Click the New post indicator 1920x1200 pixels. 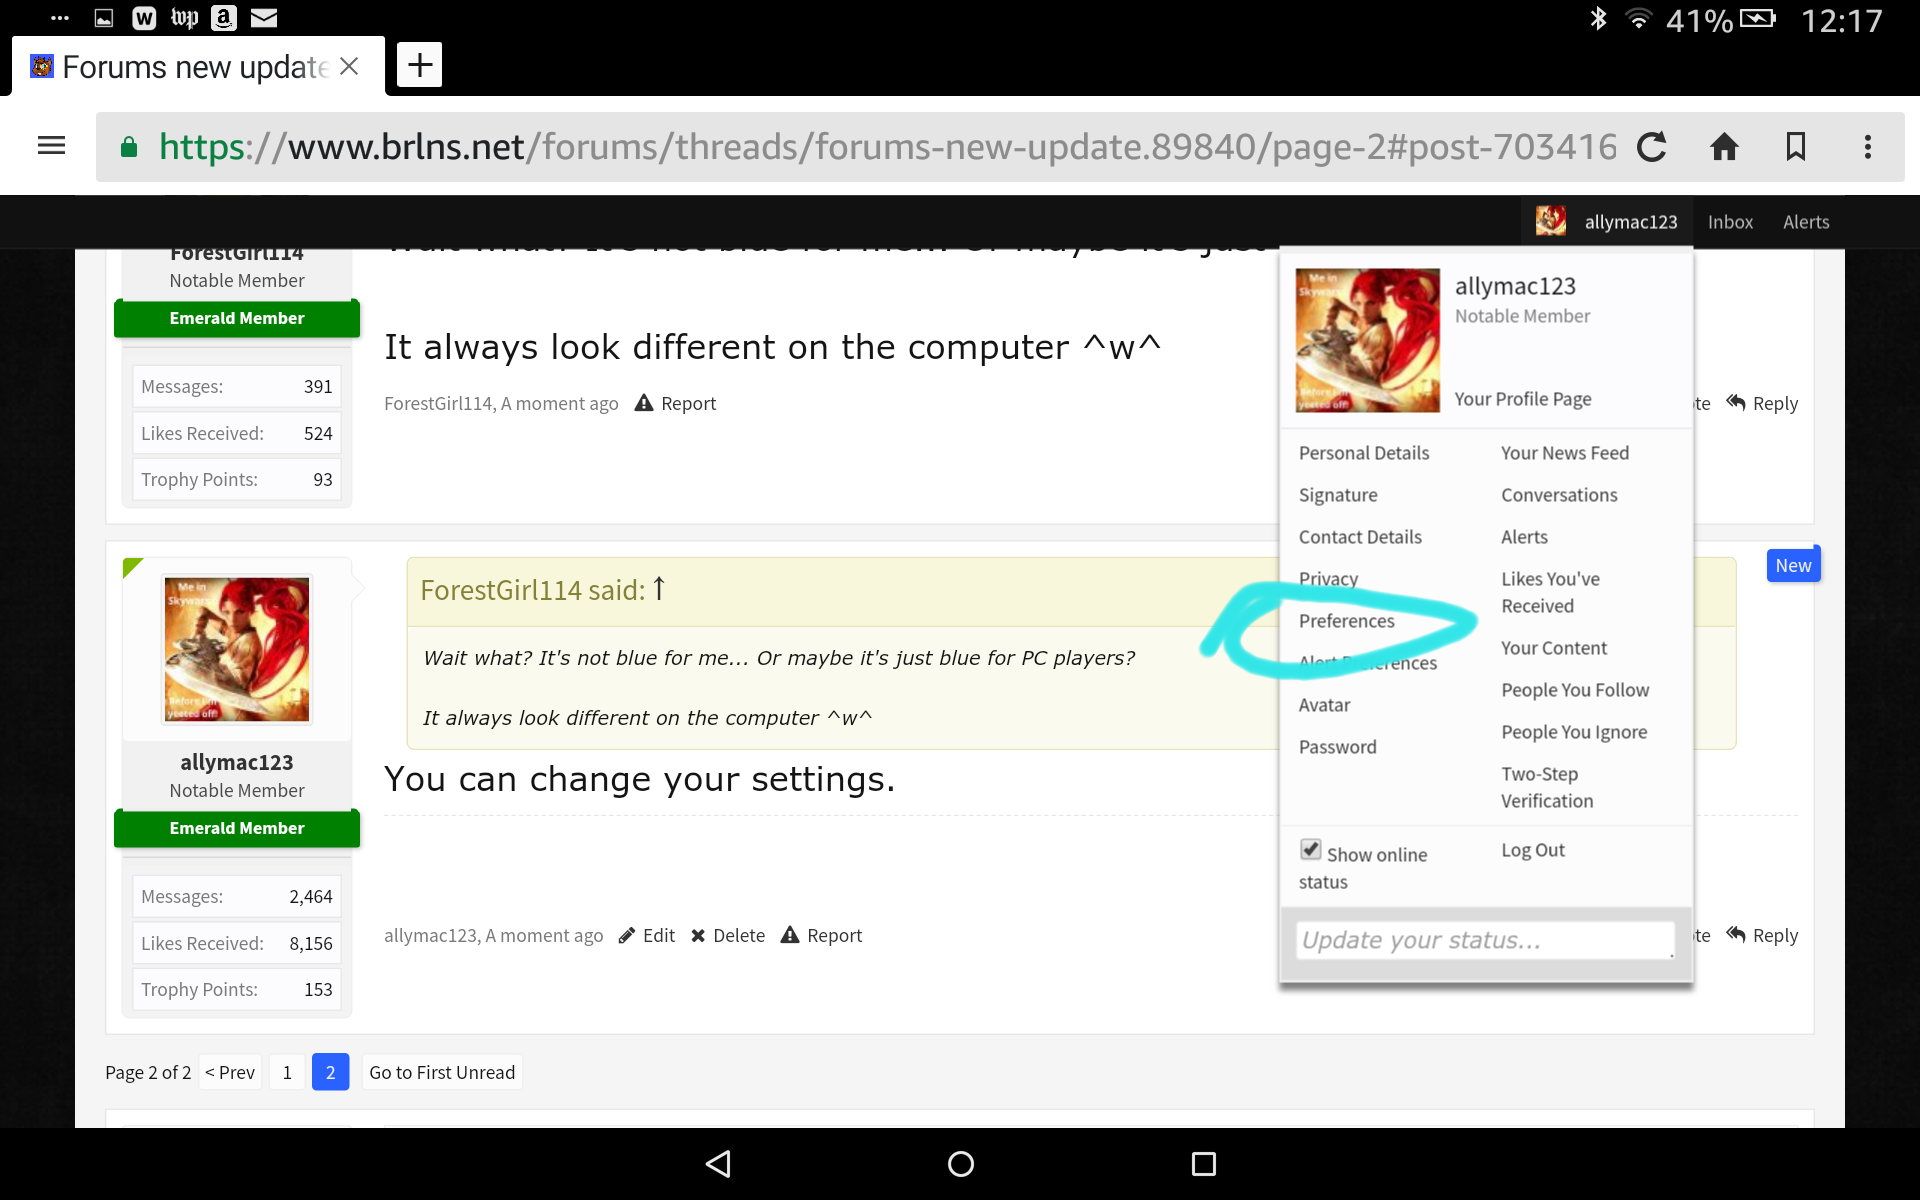pyautogui.click(x=1793, y=565)
